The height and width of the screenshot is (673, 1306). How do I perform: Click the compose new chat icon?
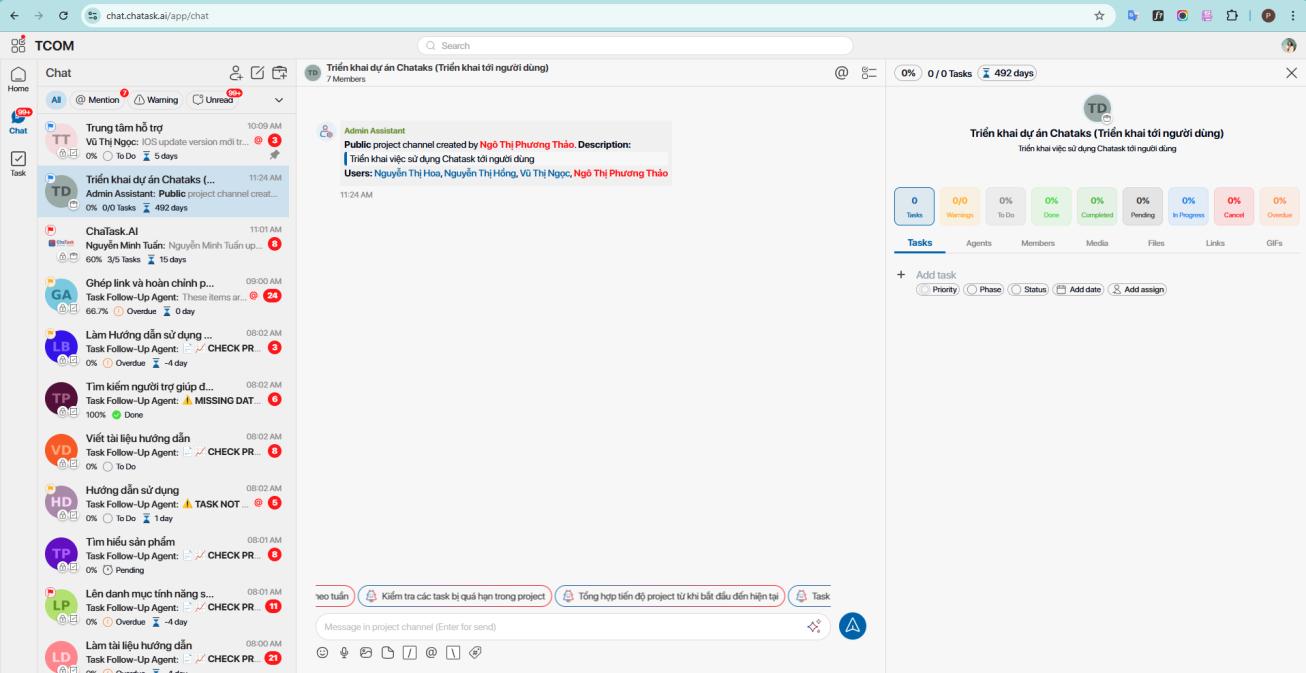[257, 73]
